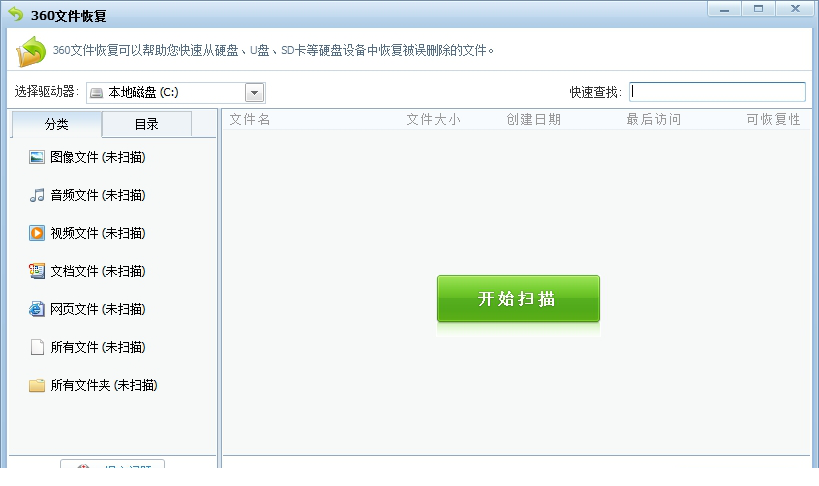The width and height of the screenshot is (819, 486).
Task: Select the 本地磁盘 (C:) drive combo box
Action: 176,93
